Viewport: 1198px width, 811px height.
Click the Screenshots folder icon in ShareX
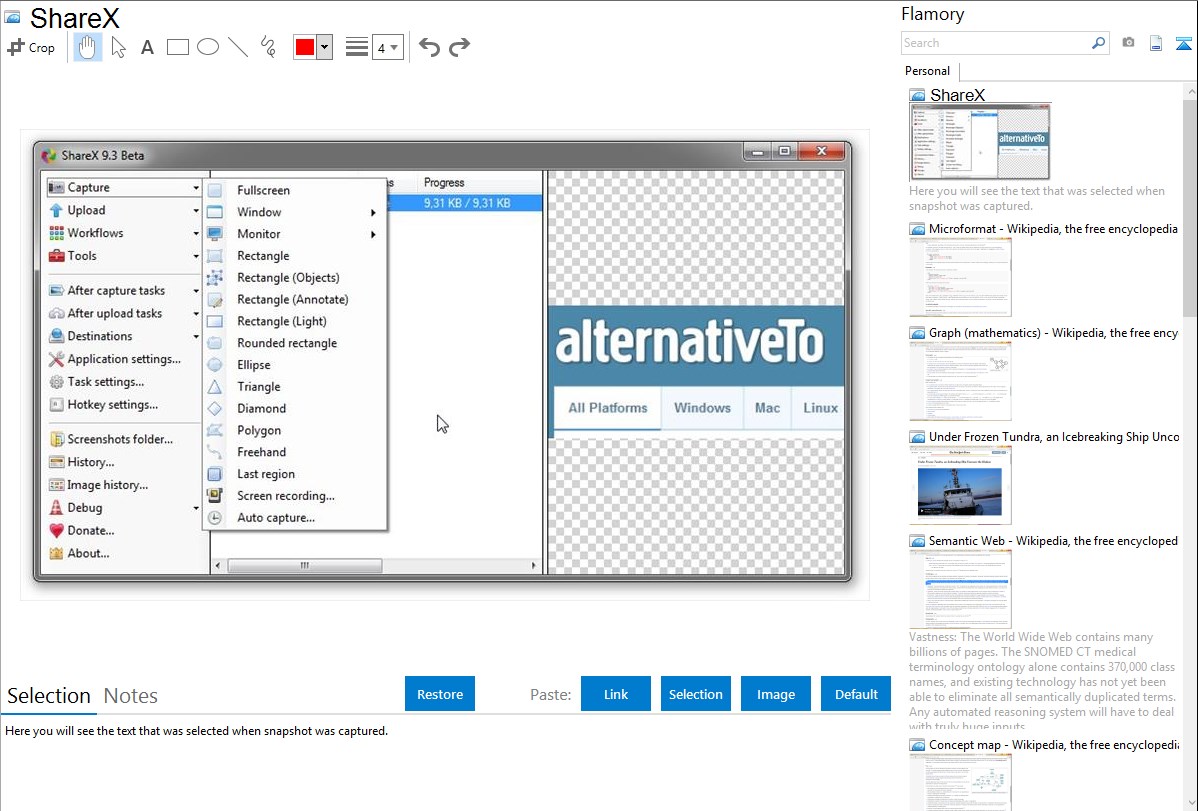coord(56,440)
